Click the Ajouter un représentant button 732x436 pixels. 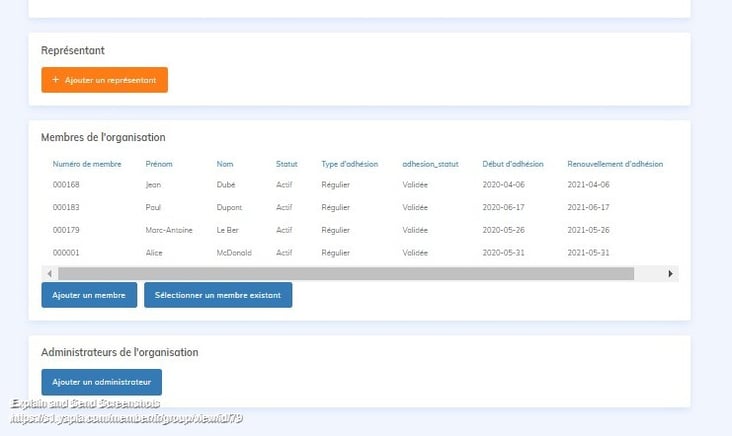pos(104,80)
